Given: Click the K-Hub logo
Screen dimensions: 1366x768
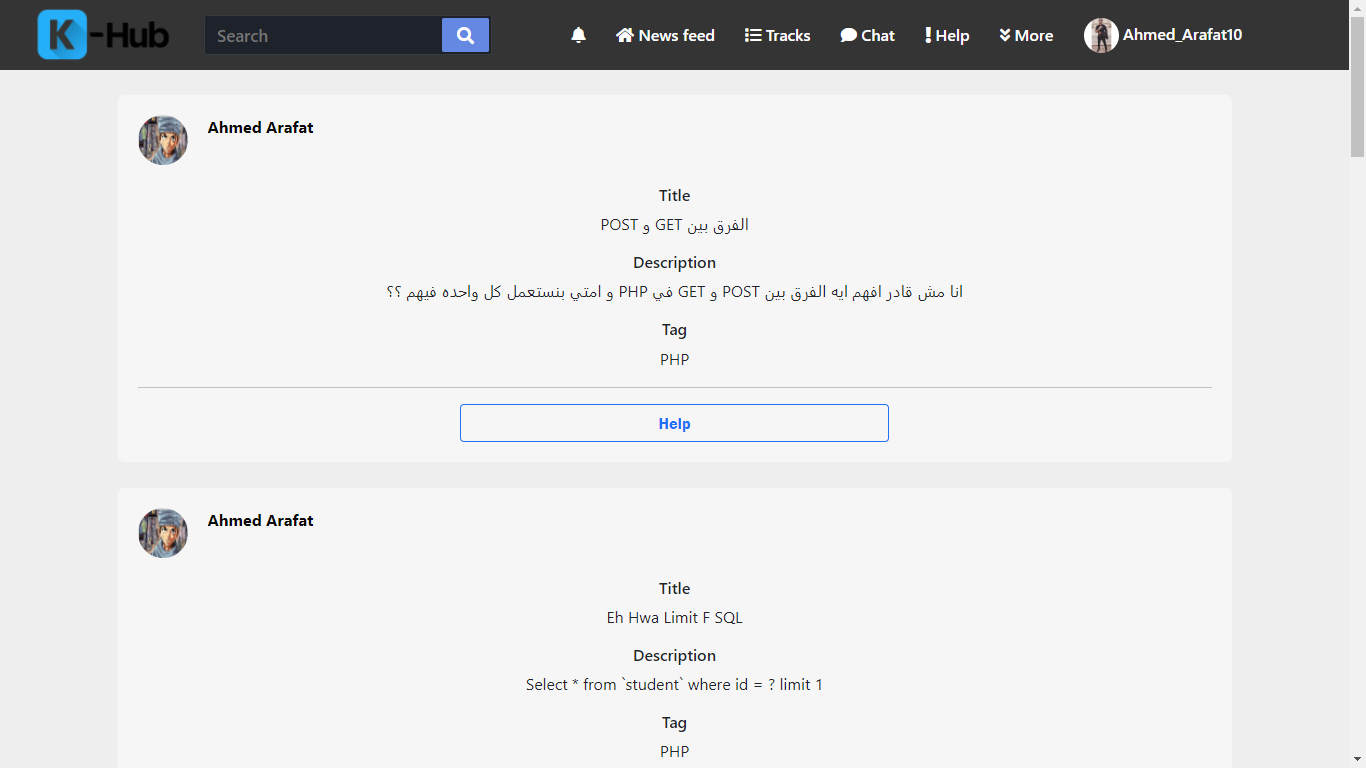Looking at the screenshot, I should click(104, 35).
